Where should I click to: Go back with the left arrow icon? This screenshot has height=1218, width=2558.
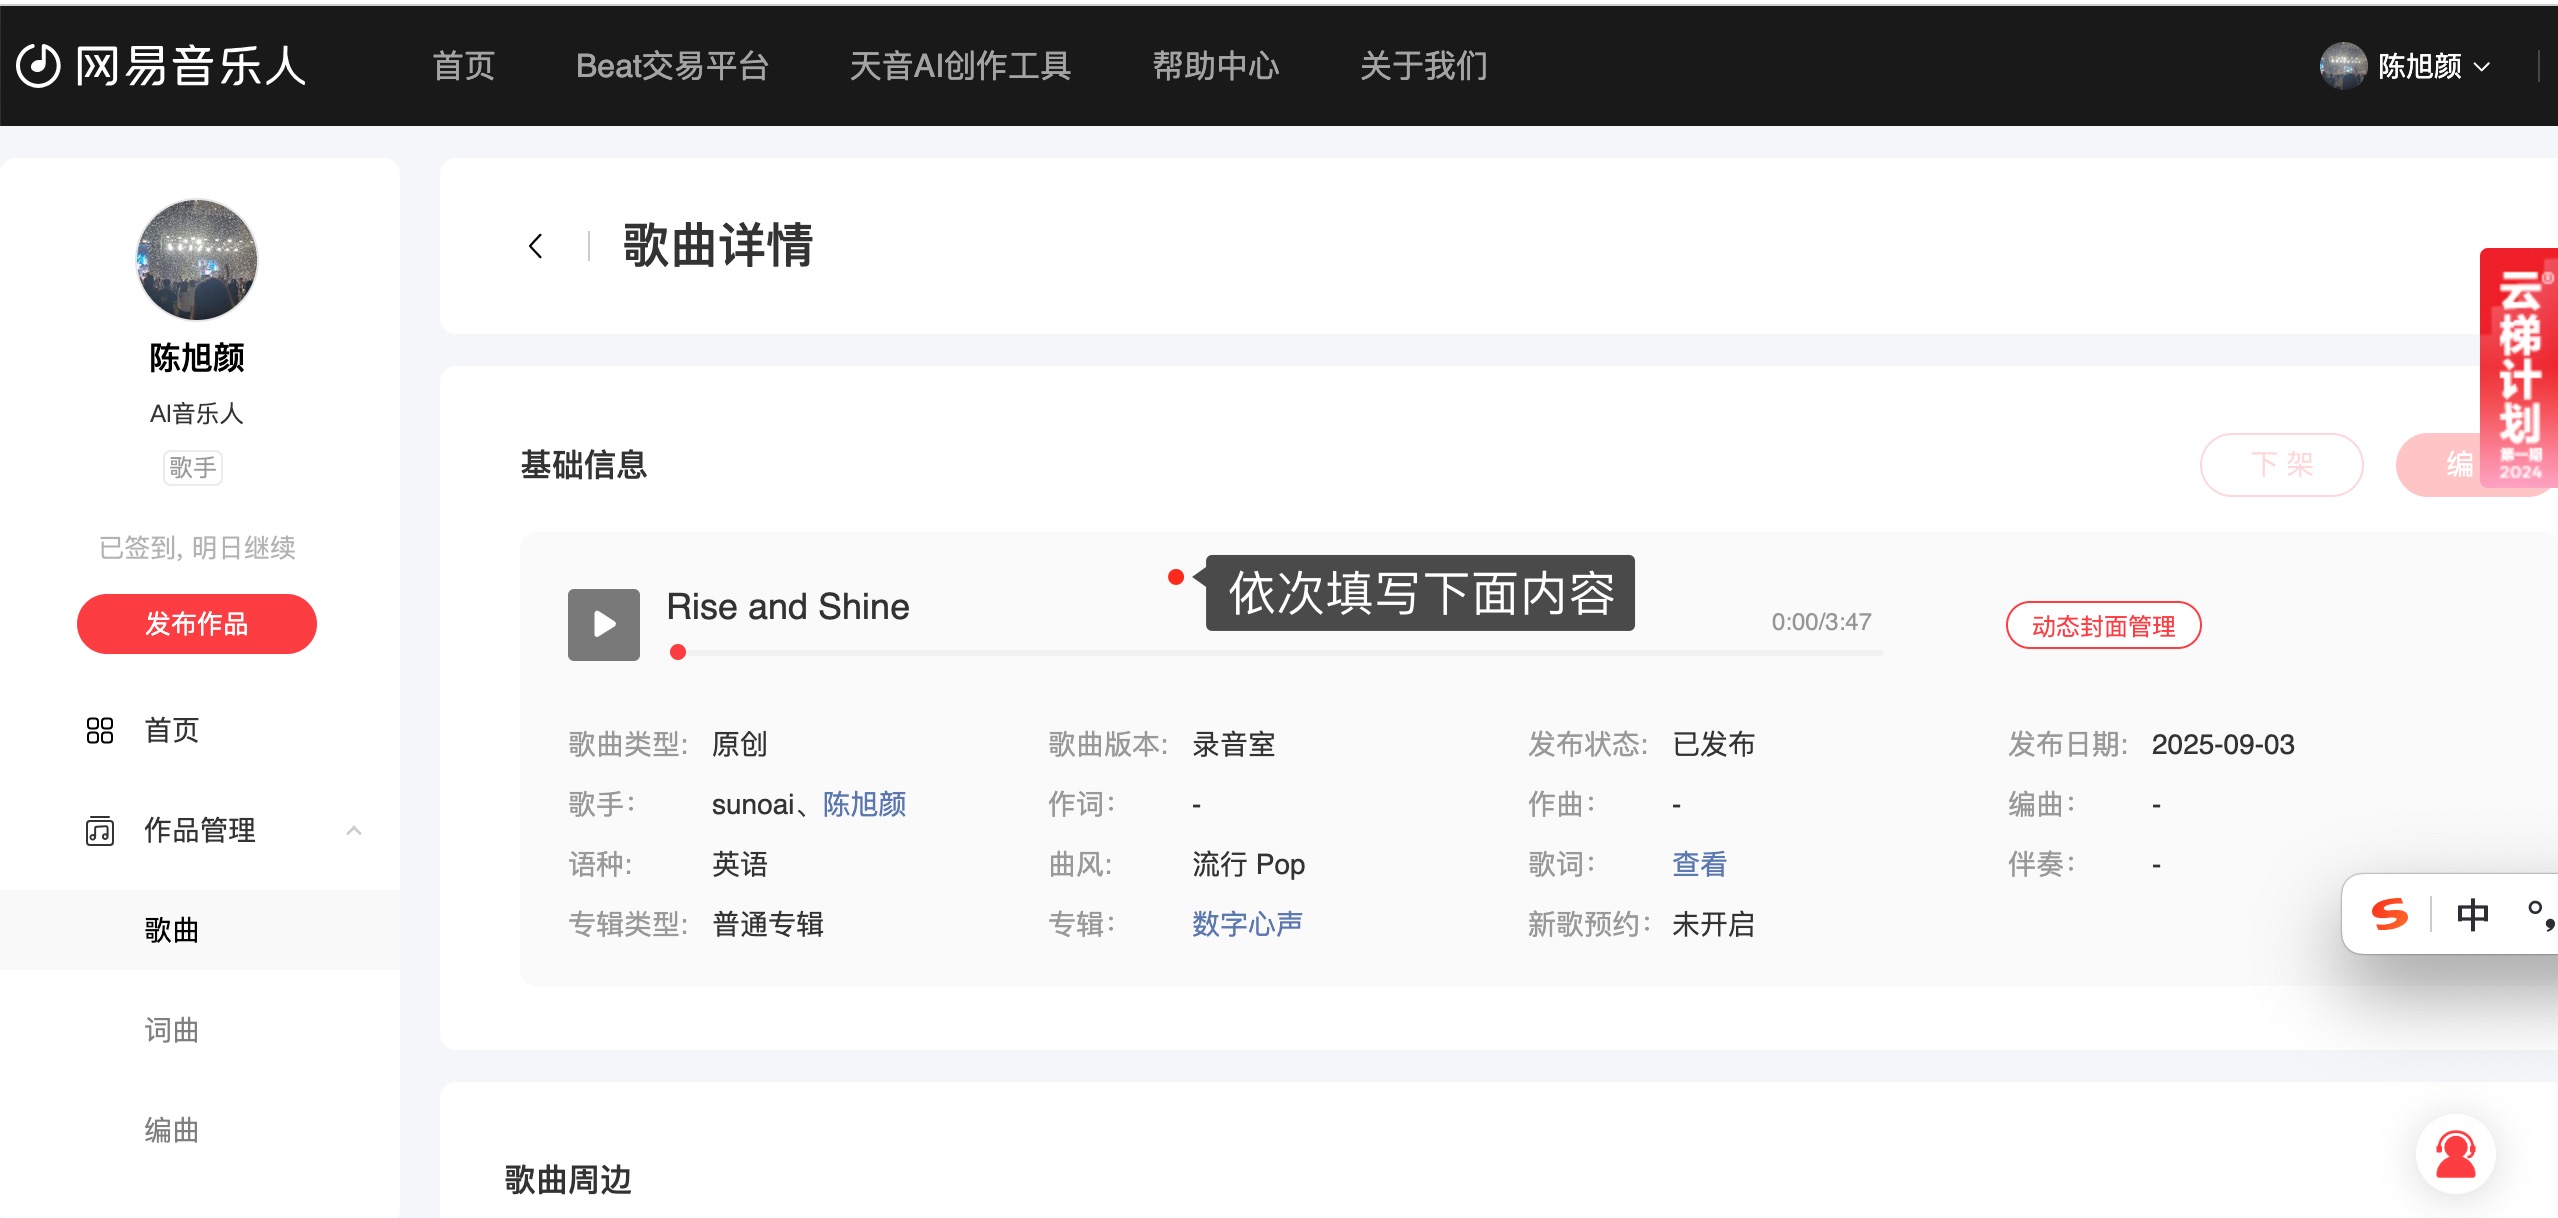tap(536, 246)
